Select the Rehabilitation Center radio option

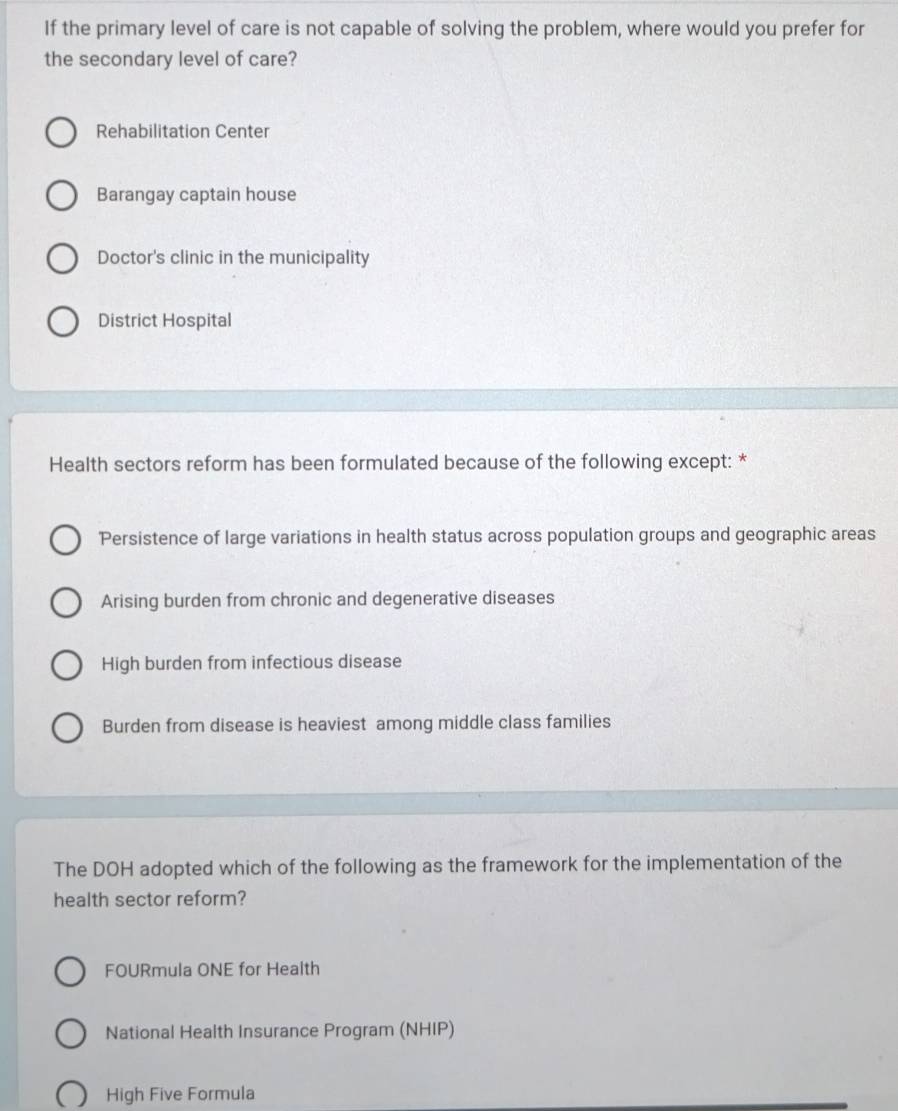[61, 132]
